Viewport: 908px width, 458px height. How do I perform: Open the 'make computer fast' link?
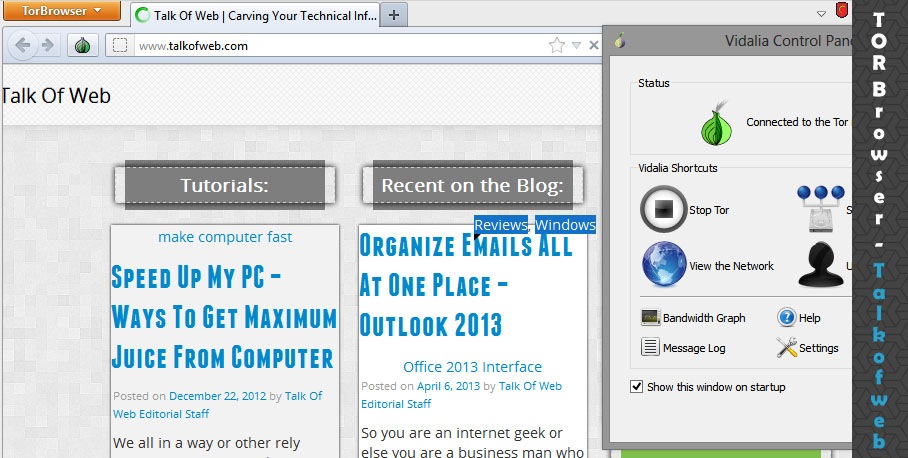point(225,237)
